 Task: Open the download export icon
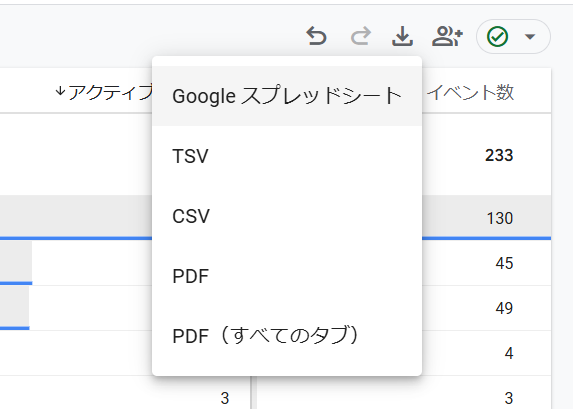tap(402, 36)
